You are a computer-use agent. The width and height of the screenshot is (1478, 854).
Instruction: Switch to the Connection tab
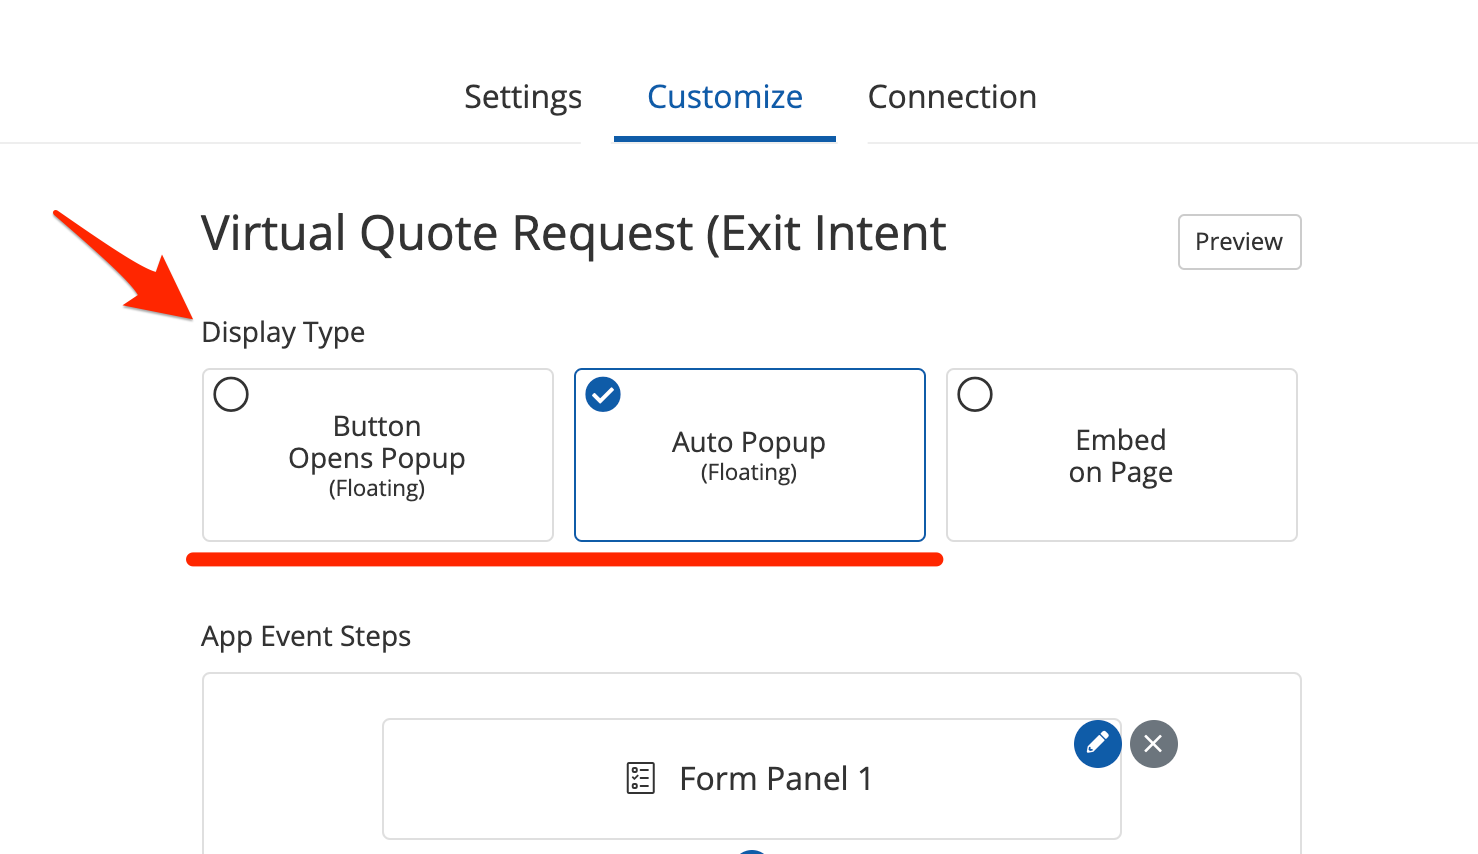pos(952,97)
